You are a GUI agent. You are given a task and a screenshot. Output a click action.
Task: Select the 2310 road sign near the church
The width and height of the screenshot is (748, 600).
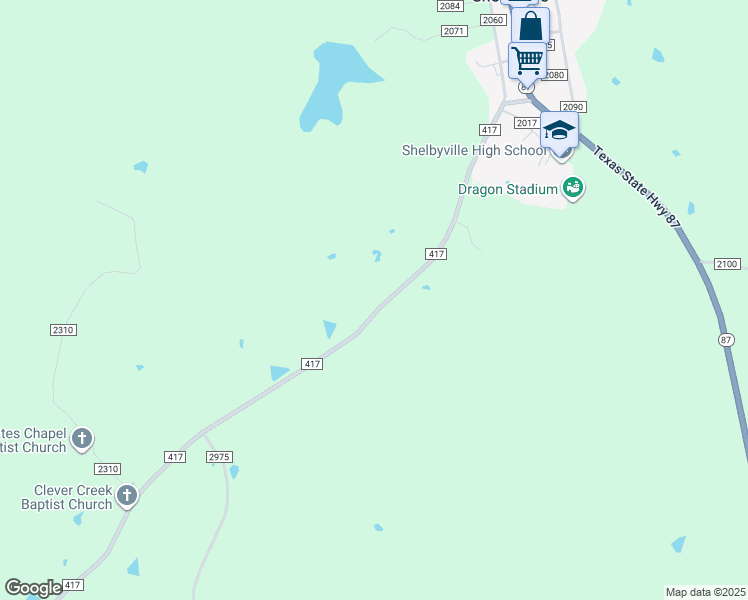[x=107, y=469]
